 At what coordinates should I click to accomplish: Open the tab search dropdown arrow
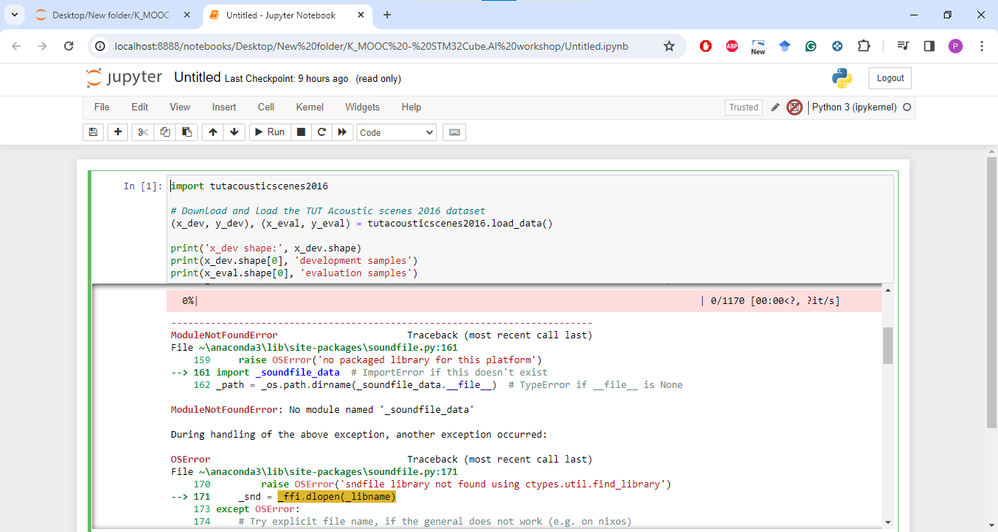click(15, 15)
